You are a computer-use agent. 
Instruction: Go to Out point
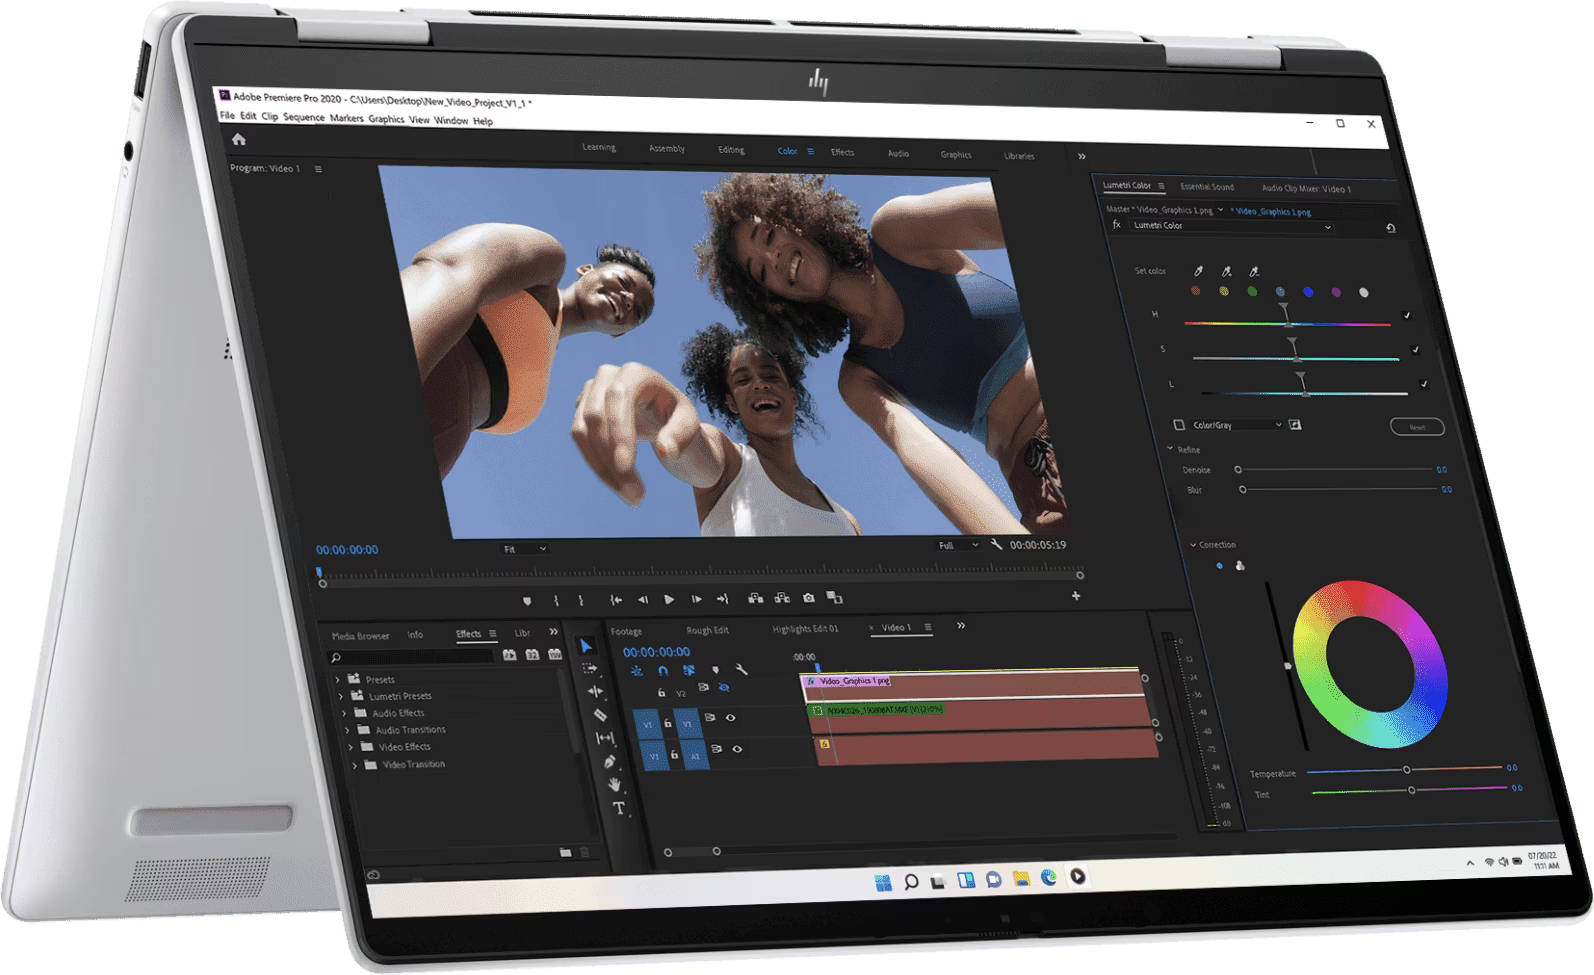point(723,599)
